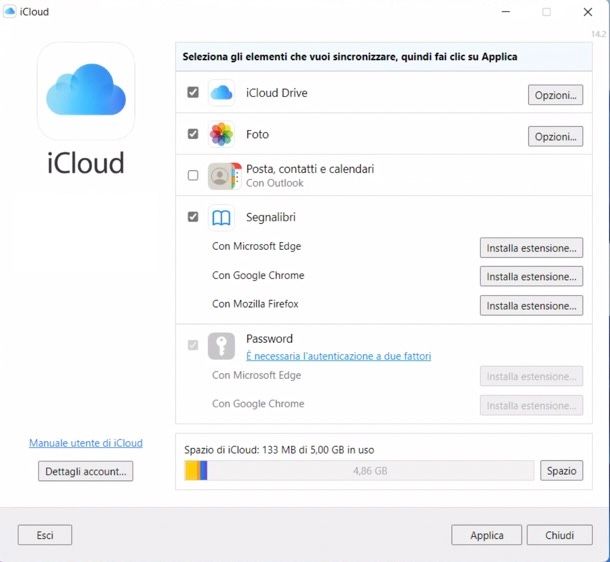Click the Applica button
The height and width of the screenshot is (562, 610).
(x=486, y=535)
